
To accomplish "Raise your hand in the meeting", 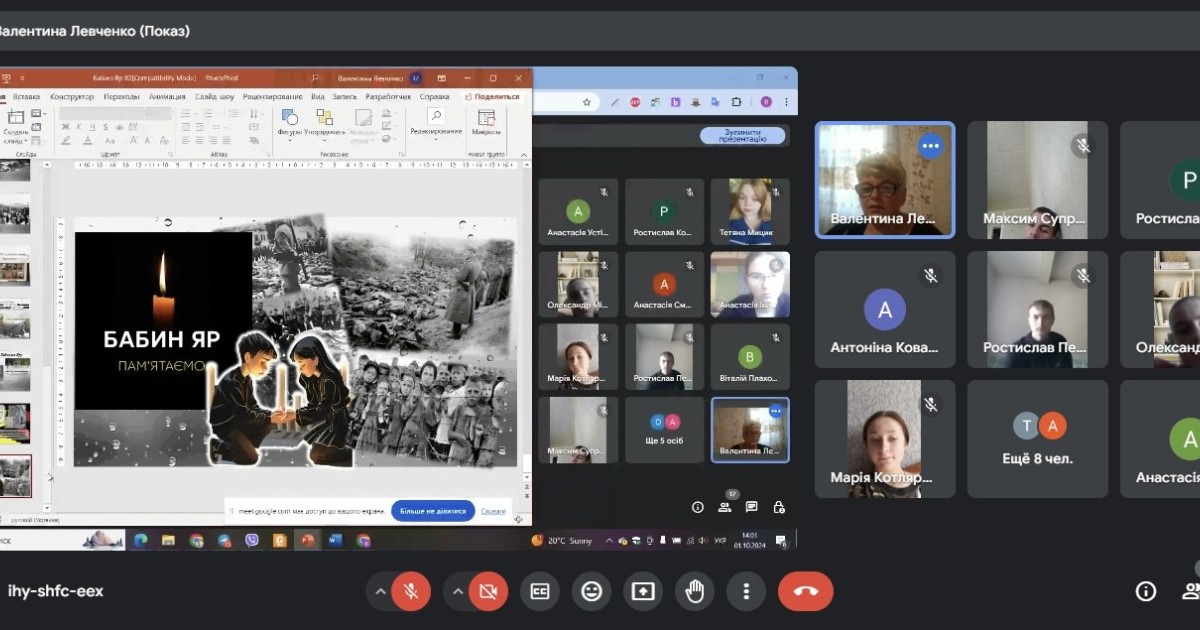I will pos(695,591).
